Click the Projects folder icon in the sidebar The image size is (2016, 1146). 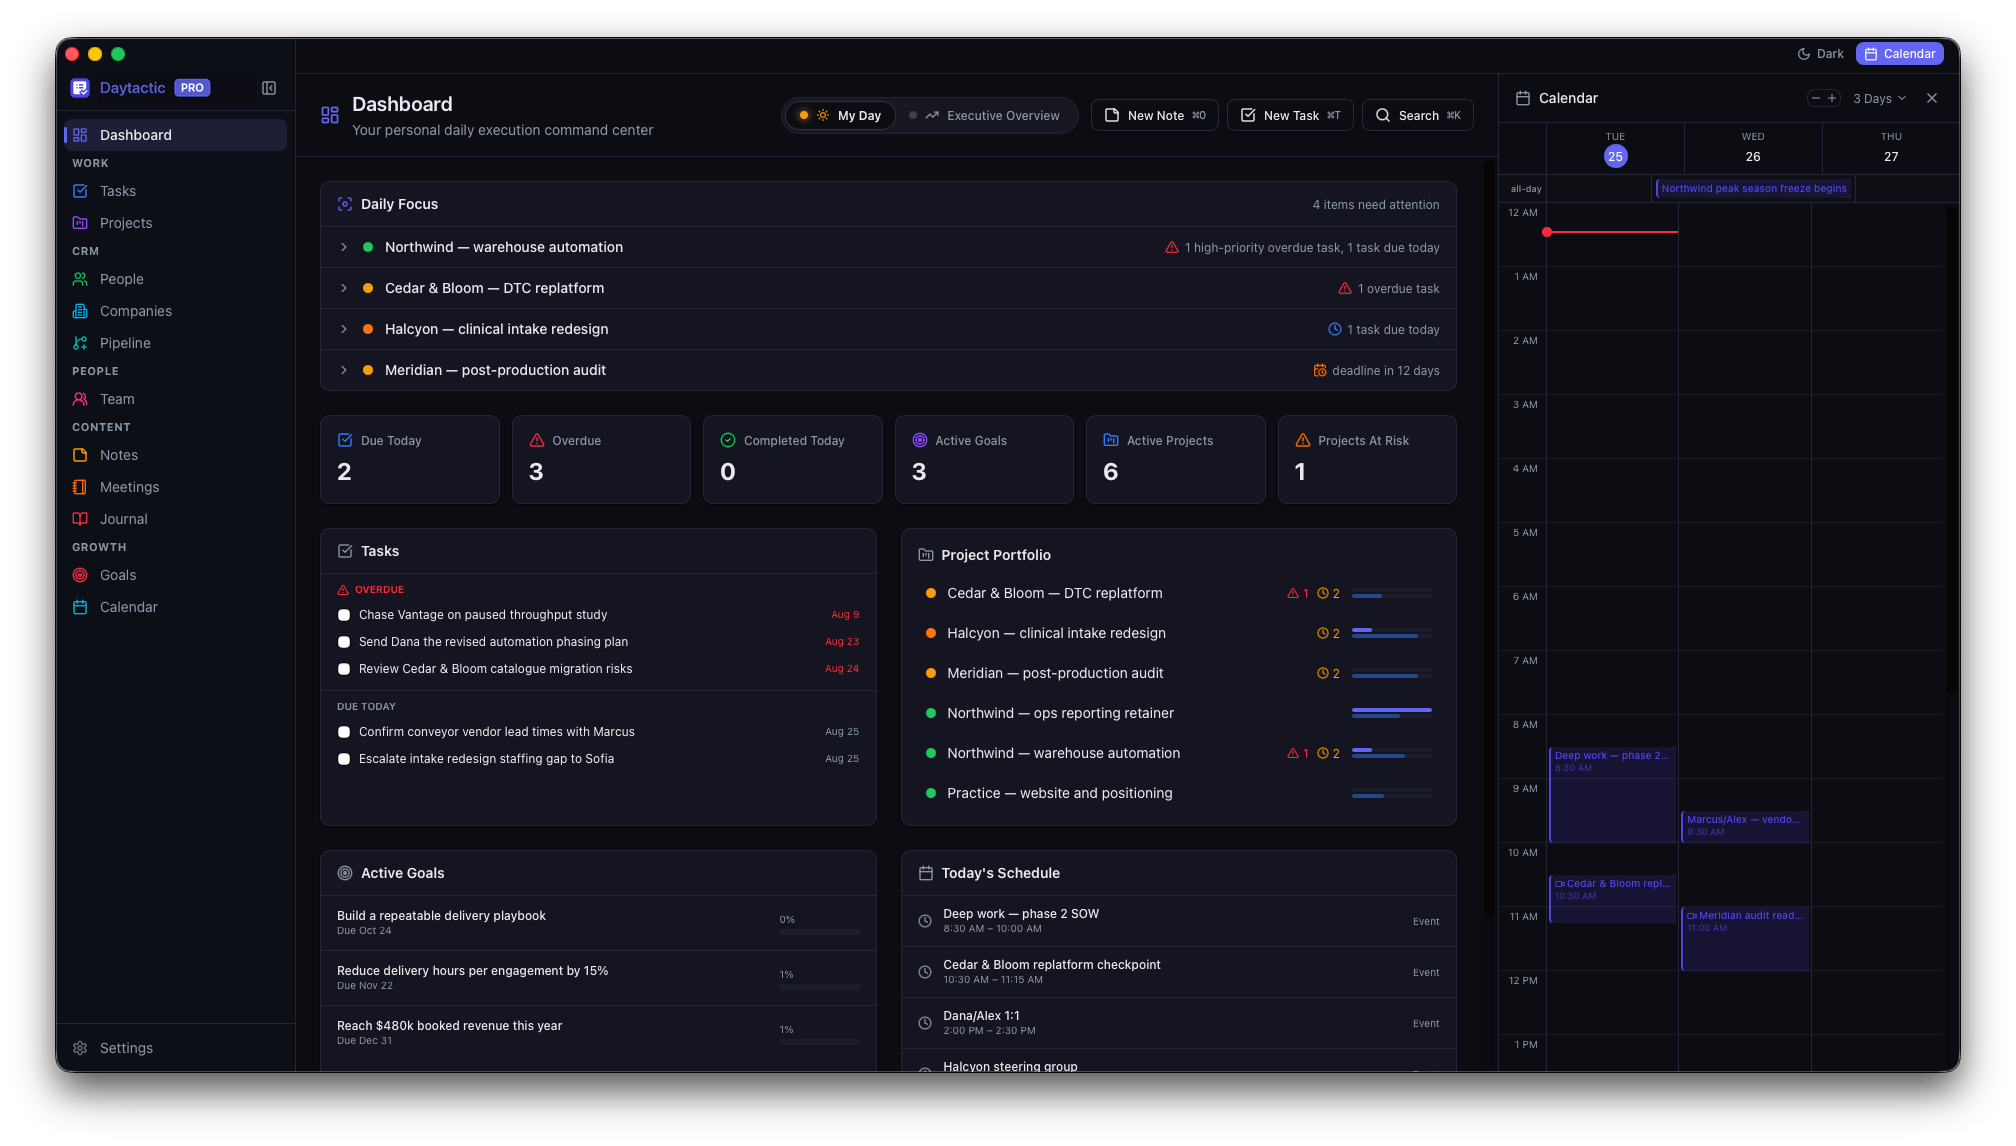point(80,223)
